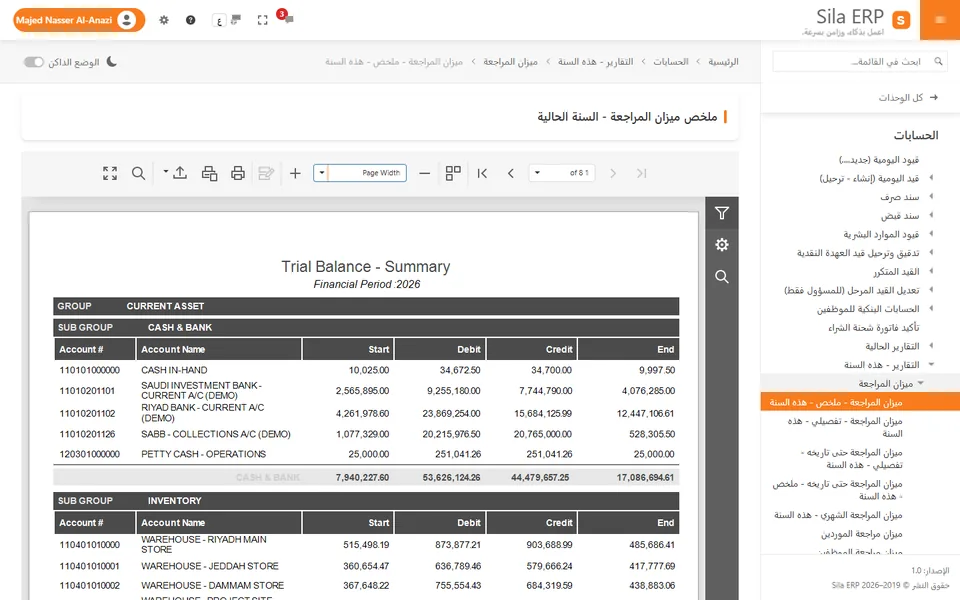Click account number 11010201102
This screenshot has width=960, height=600.
click(x=87, y=413)
